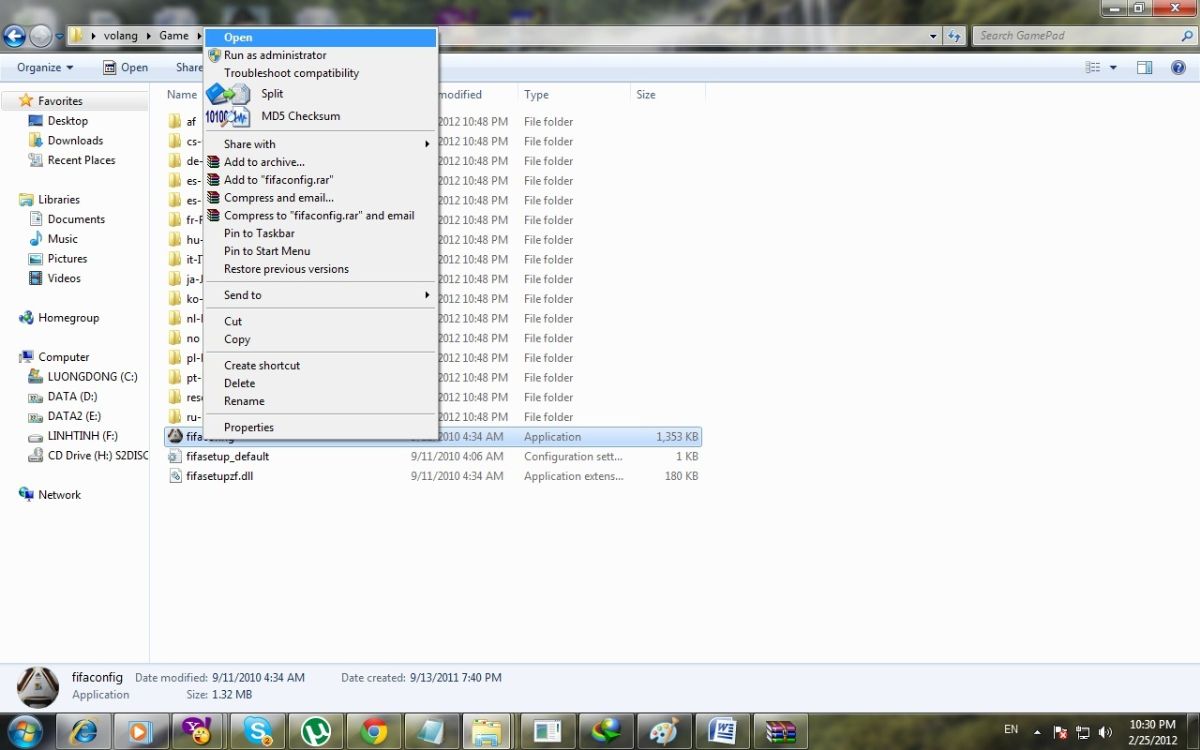Select MD5 Checksum option

tap(320, 116)
